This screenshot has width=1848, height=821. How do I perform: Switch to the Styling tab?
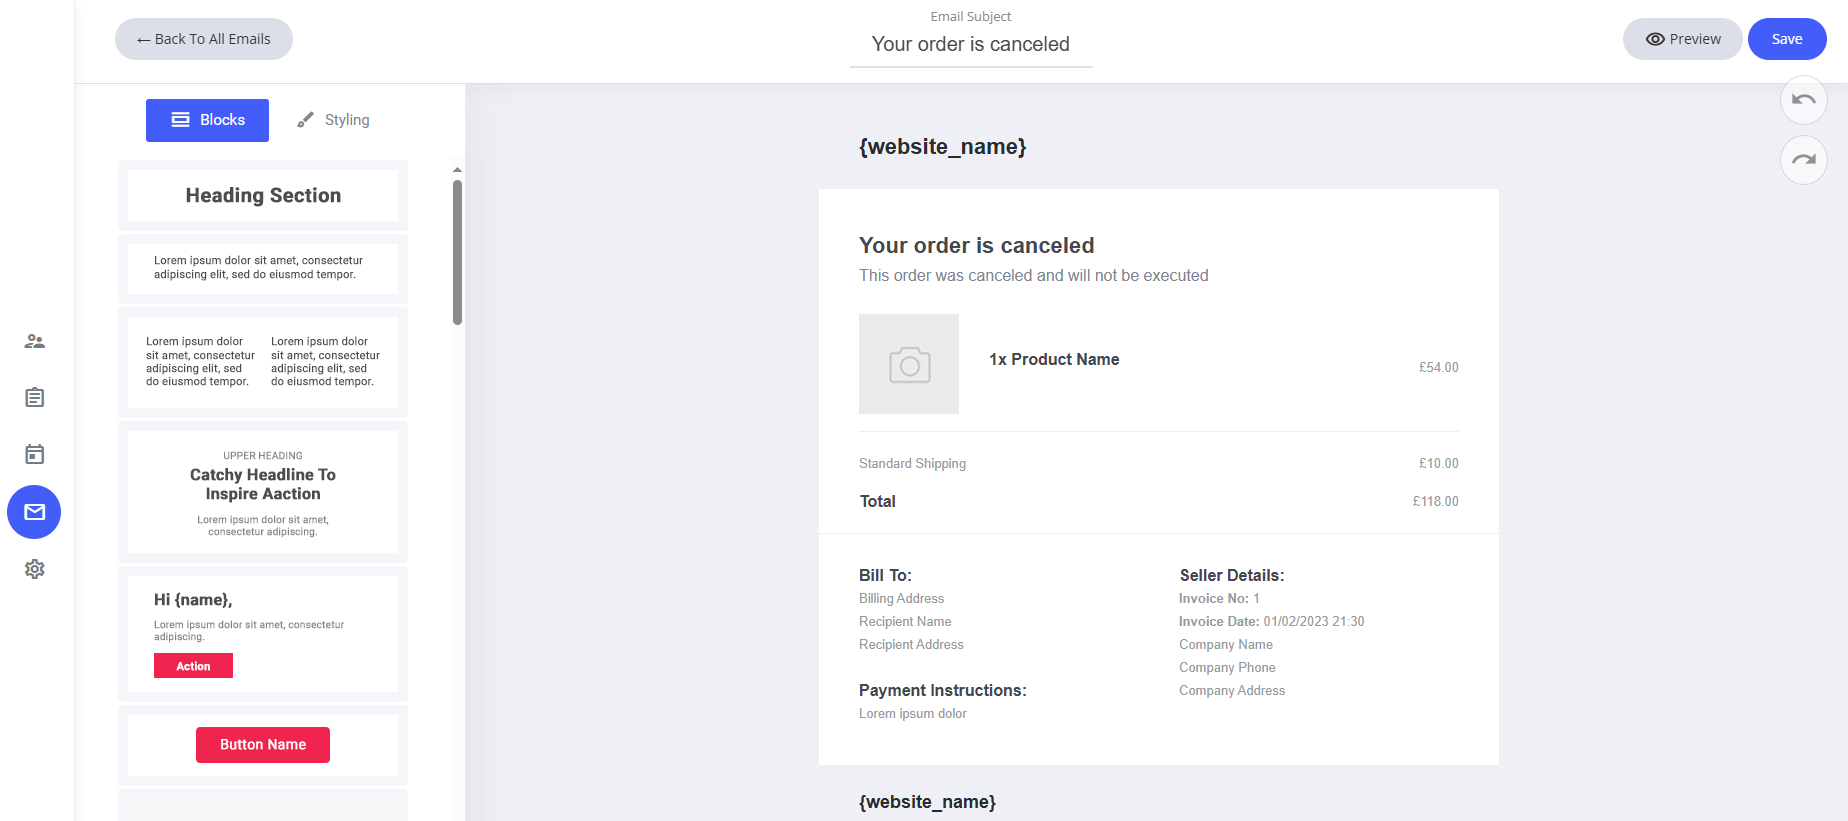(334, 120)
